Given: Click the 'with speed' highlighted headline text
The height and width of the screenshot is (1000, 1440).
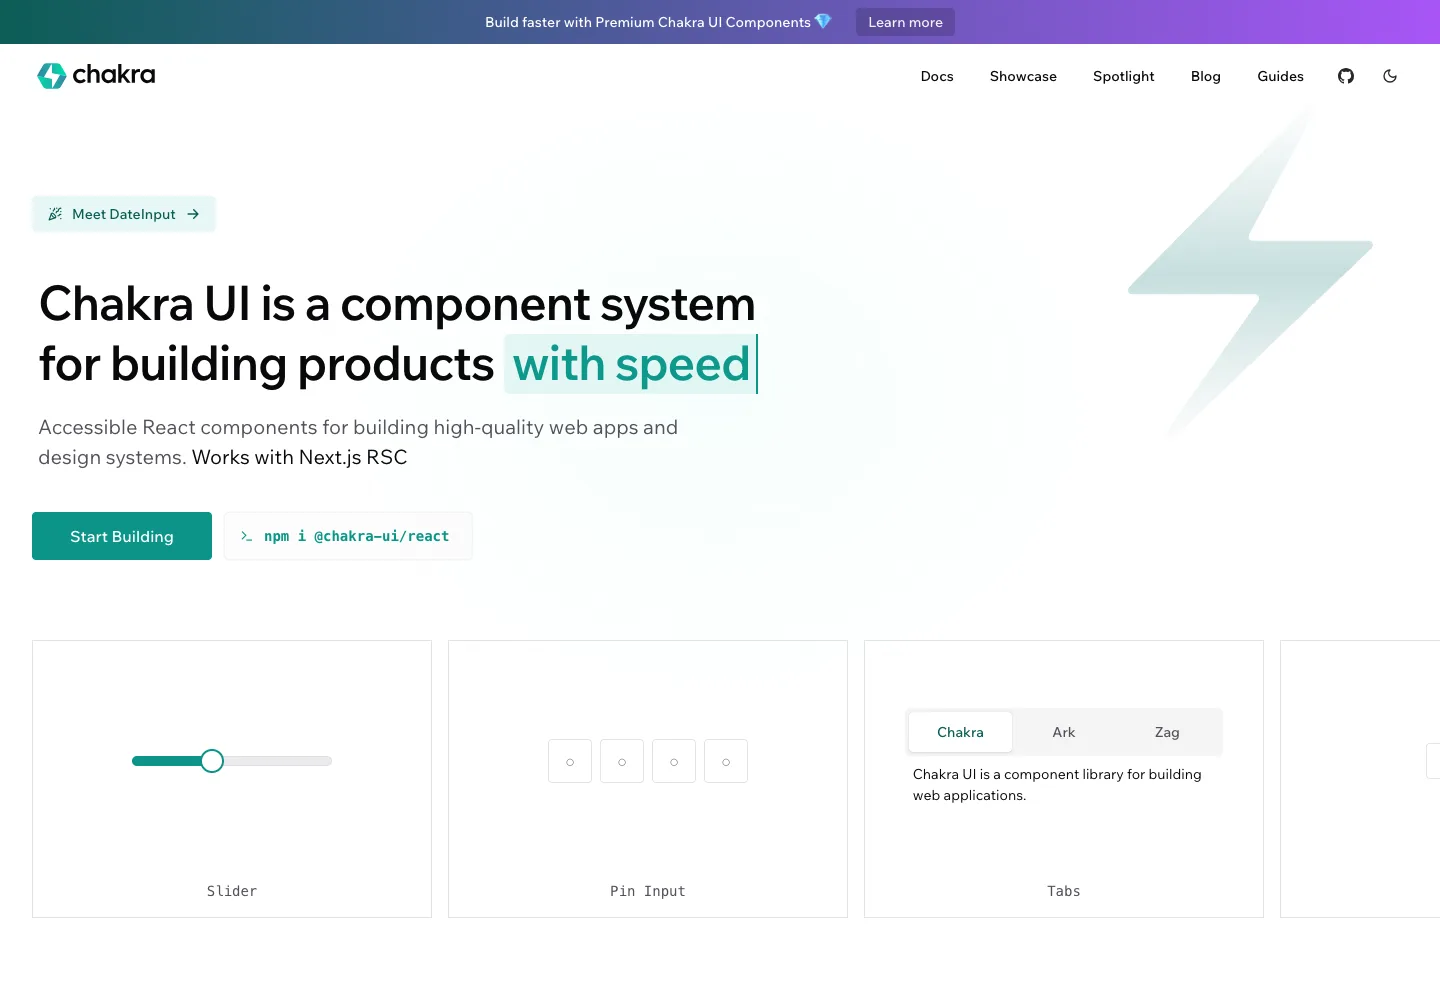Looking at the screenshot, I should [x=631, y=364].
